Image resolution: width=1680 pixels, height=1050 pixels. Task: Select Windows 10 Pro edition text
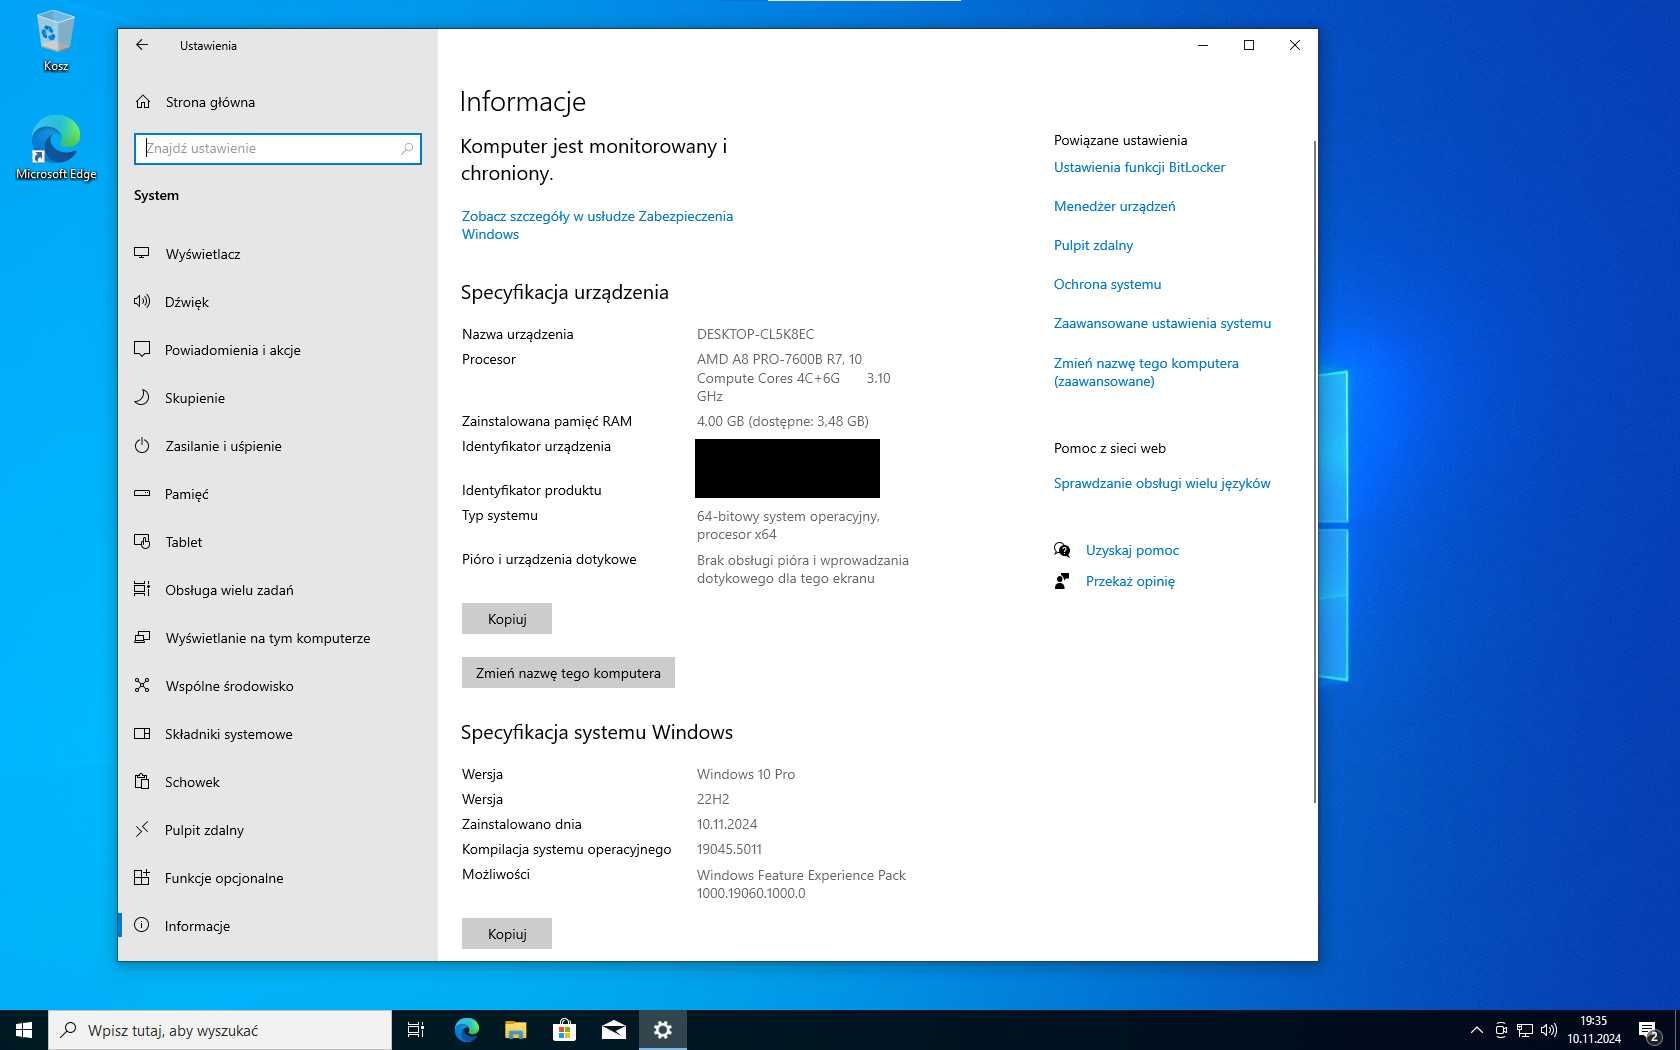(x=746, y=774)
